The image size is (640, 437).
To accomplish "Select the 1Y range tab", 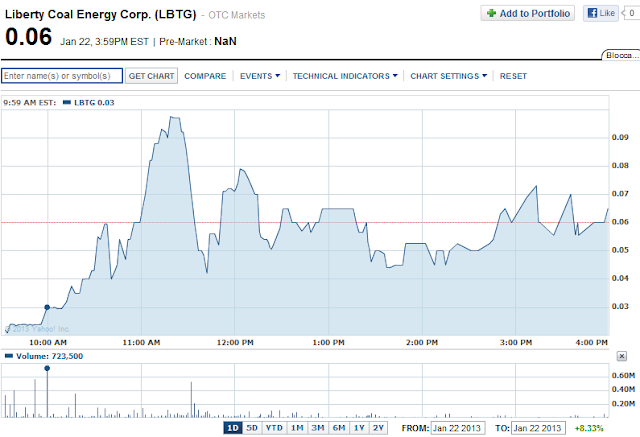I will [359, 428].
